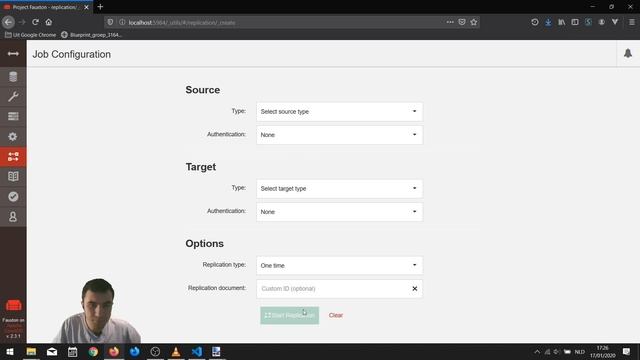This screenshot has height=360, width=640.
Task: Open the Windows notification center
Action: (x=627, y=351)
